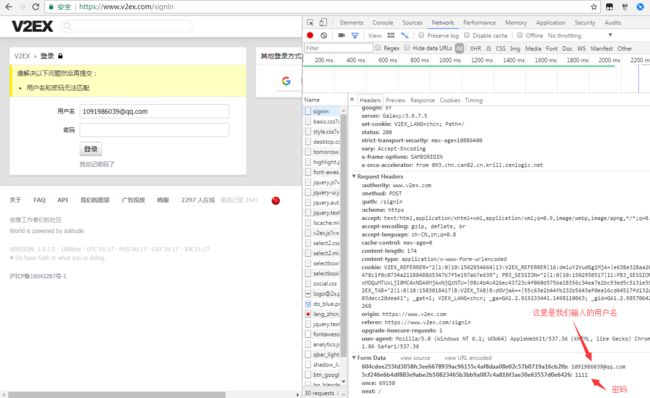
Task: Click the lock icon next to 登录
Action: point(61,56)
